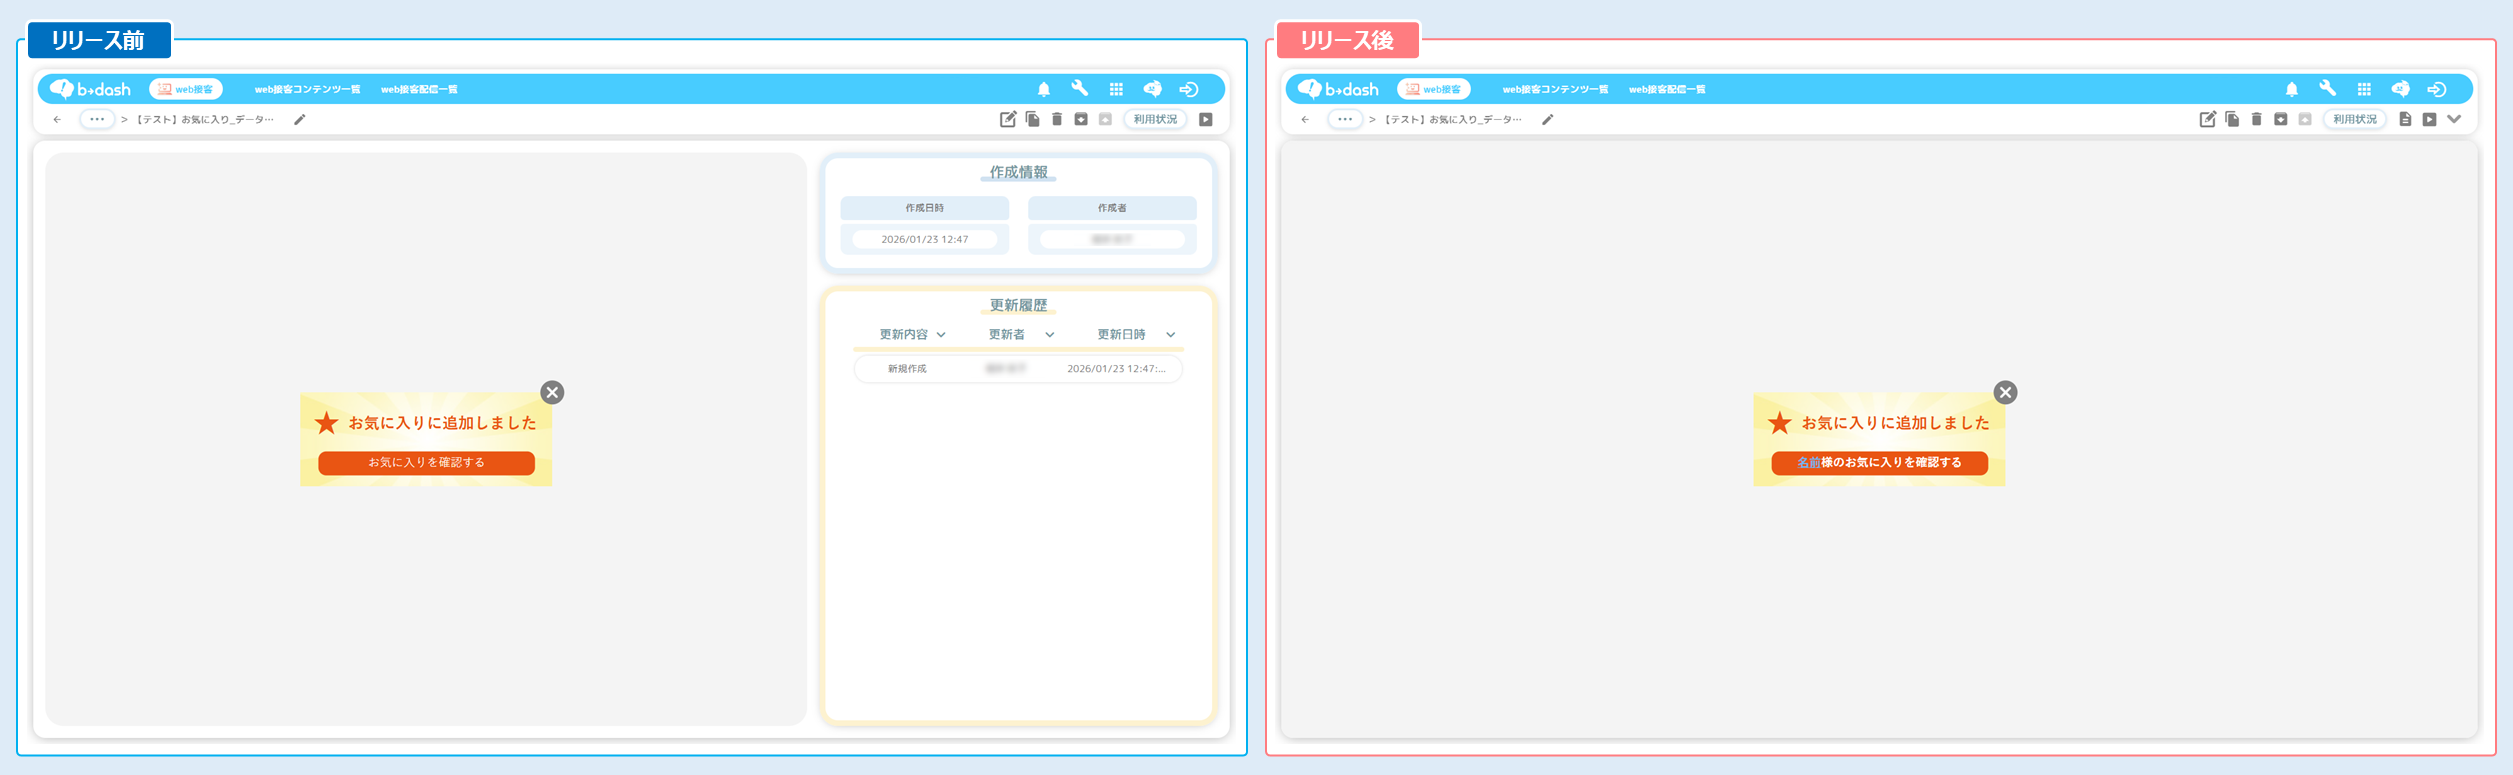This screenshot has height=775, width=2513.
Task: Click the 利用状況 button in before-release toolbar
Action: coord(1155,119)
